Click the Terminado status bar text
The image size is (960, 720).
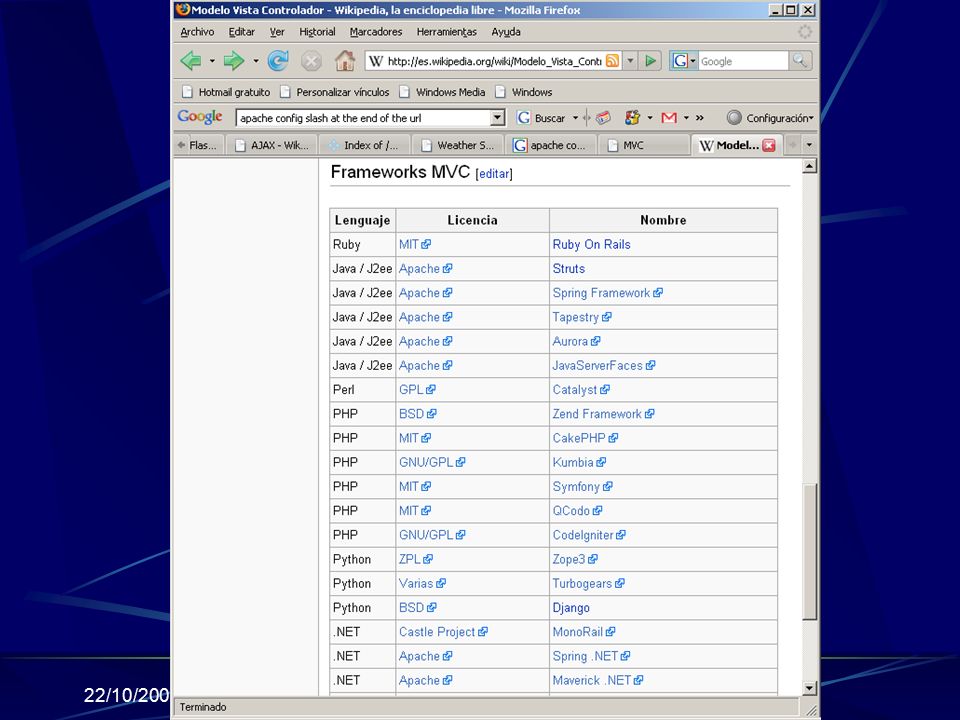pyautogui.click(x=203, y=707)
